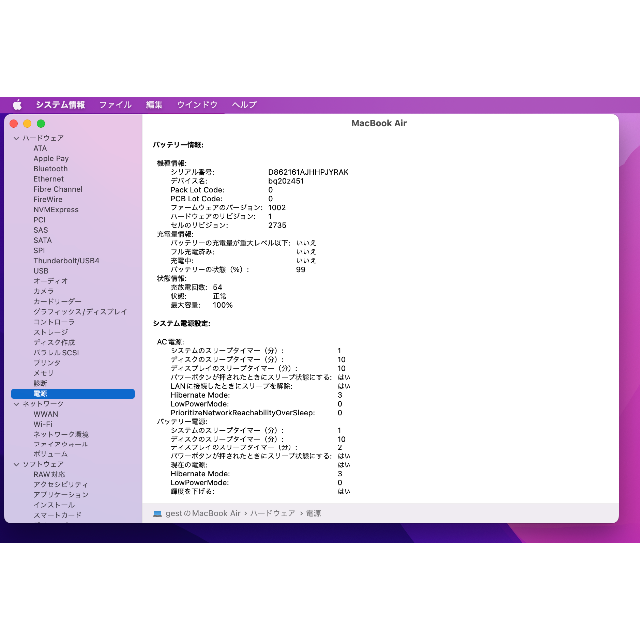Select Bluetooth in the sidebar

point(51,169)
